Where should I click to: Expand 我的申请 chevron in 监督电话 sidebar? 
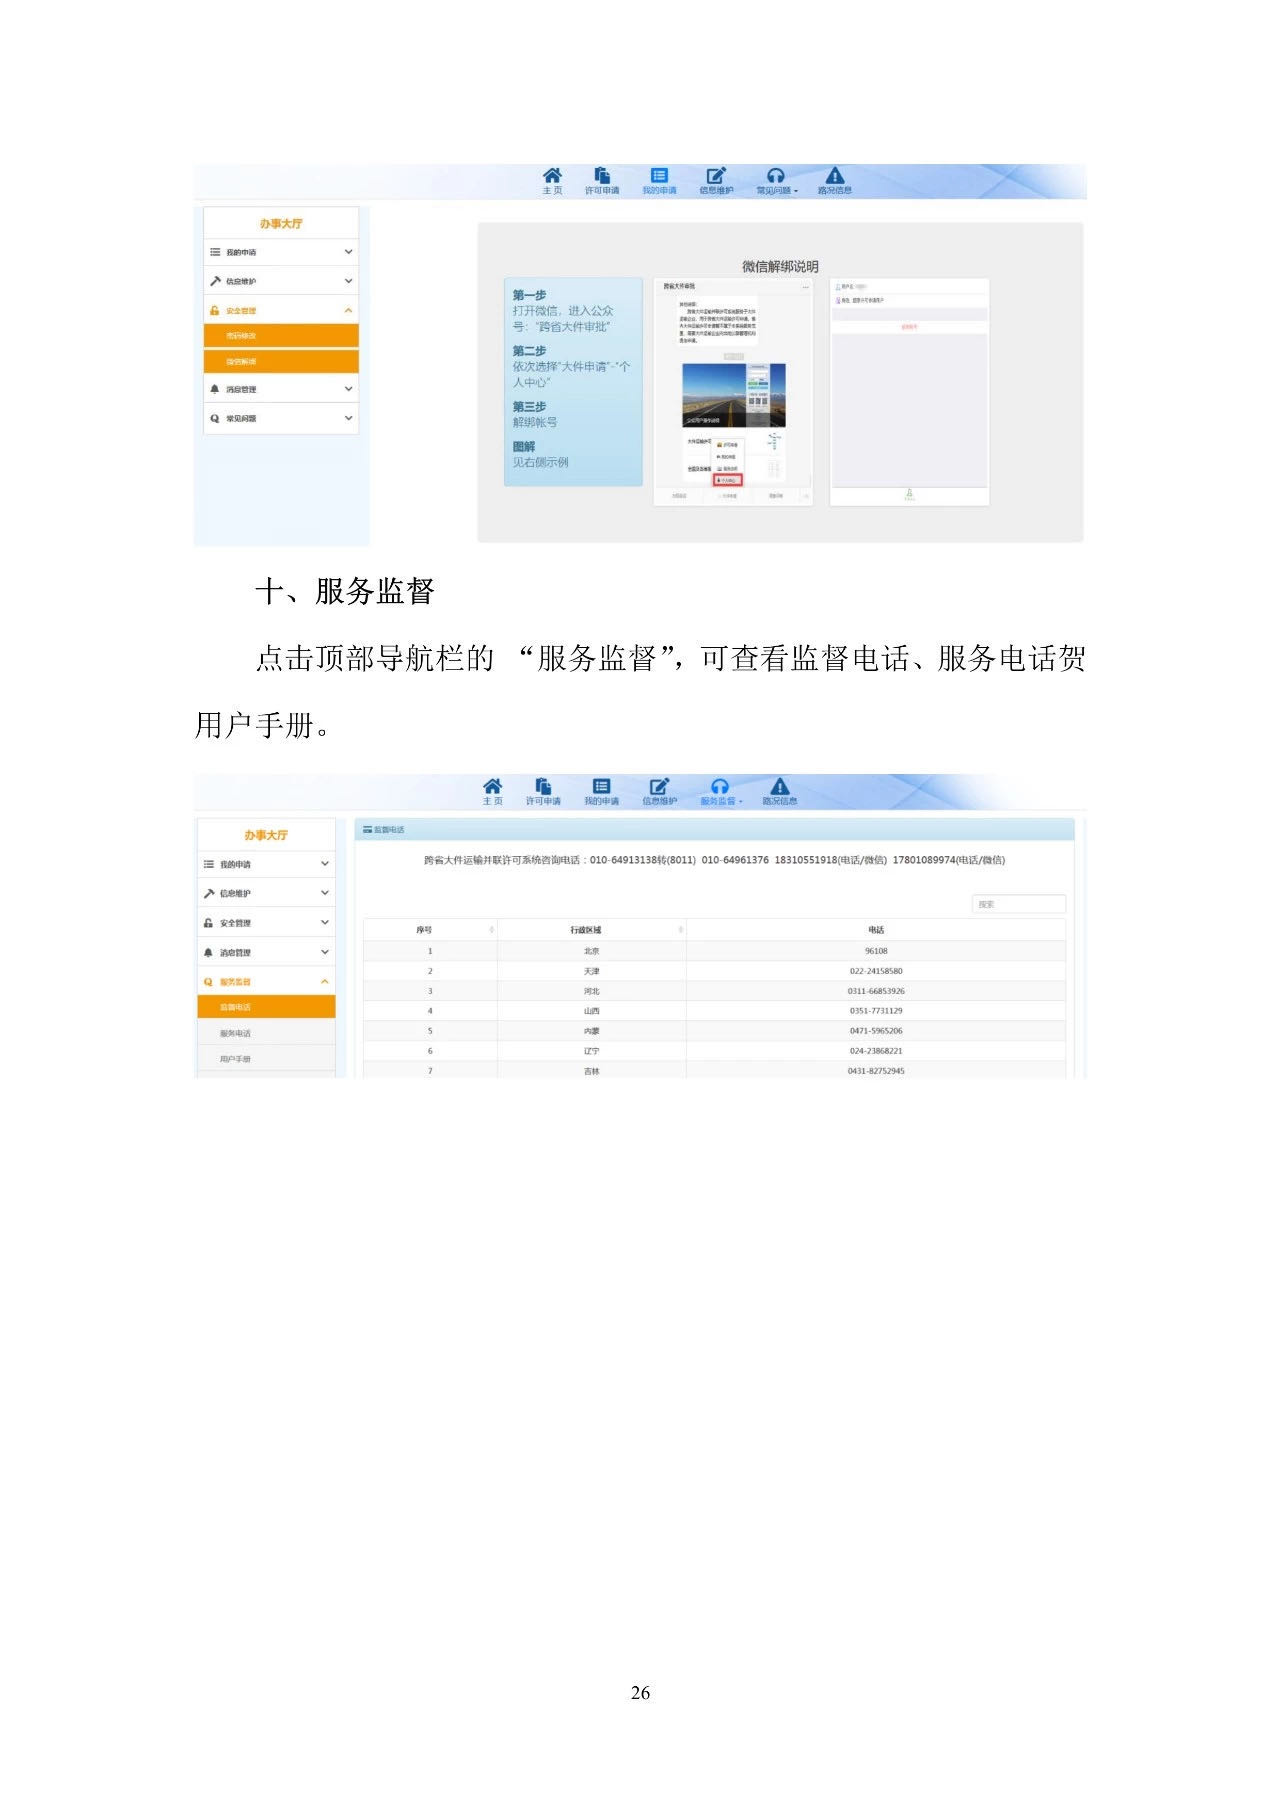[324, 864]
